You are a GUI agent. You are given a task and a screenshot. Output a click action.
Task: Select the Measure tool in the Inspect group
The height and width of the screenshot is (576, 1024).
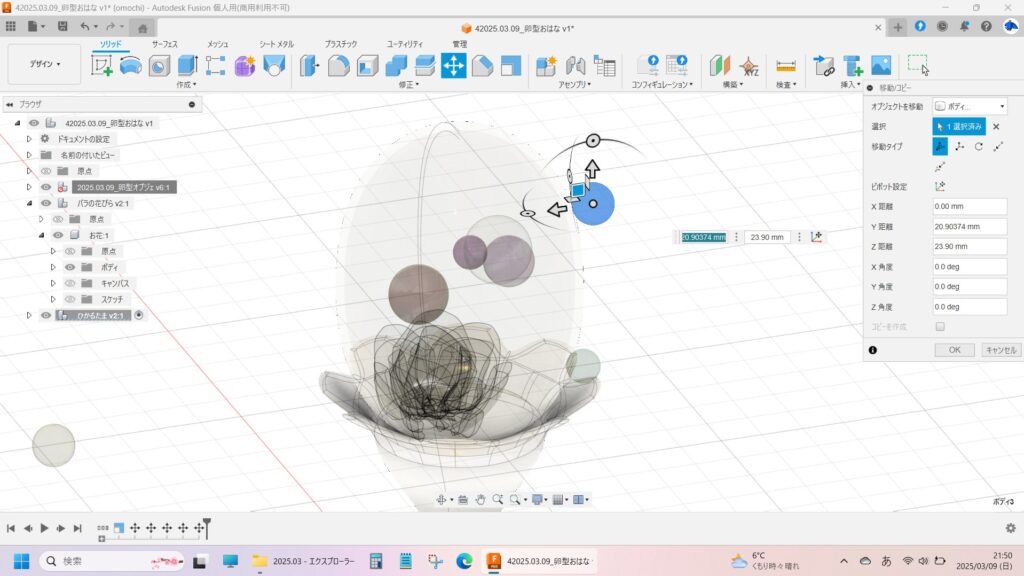click(786, 66)
